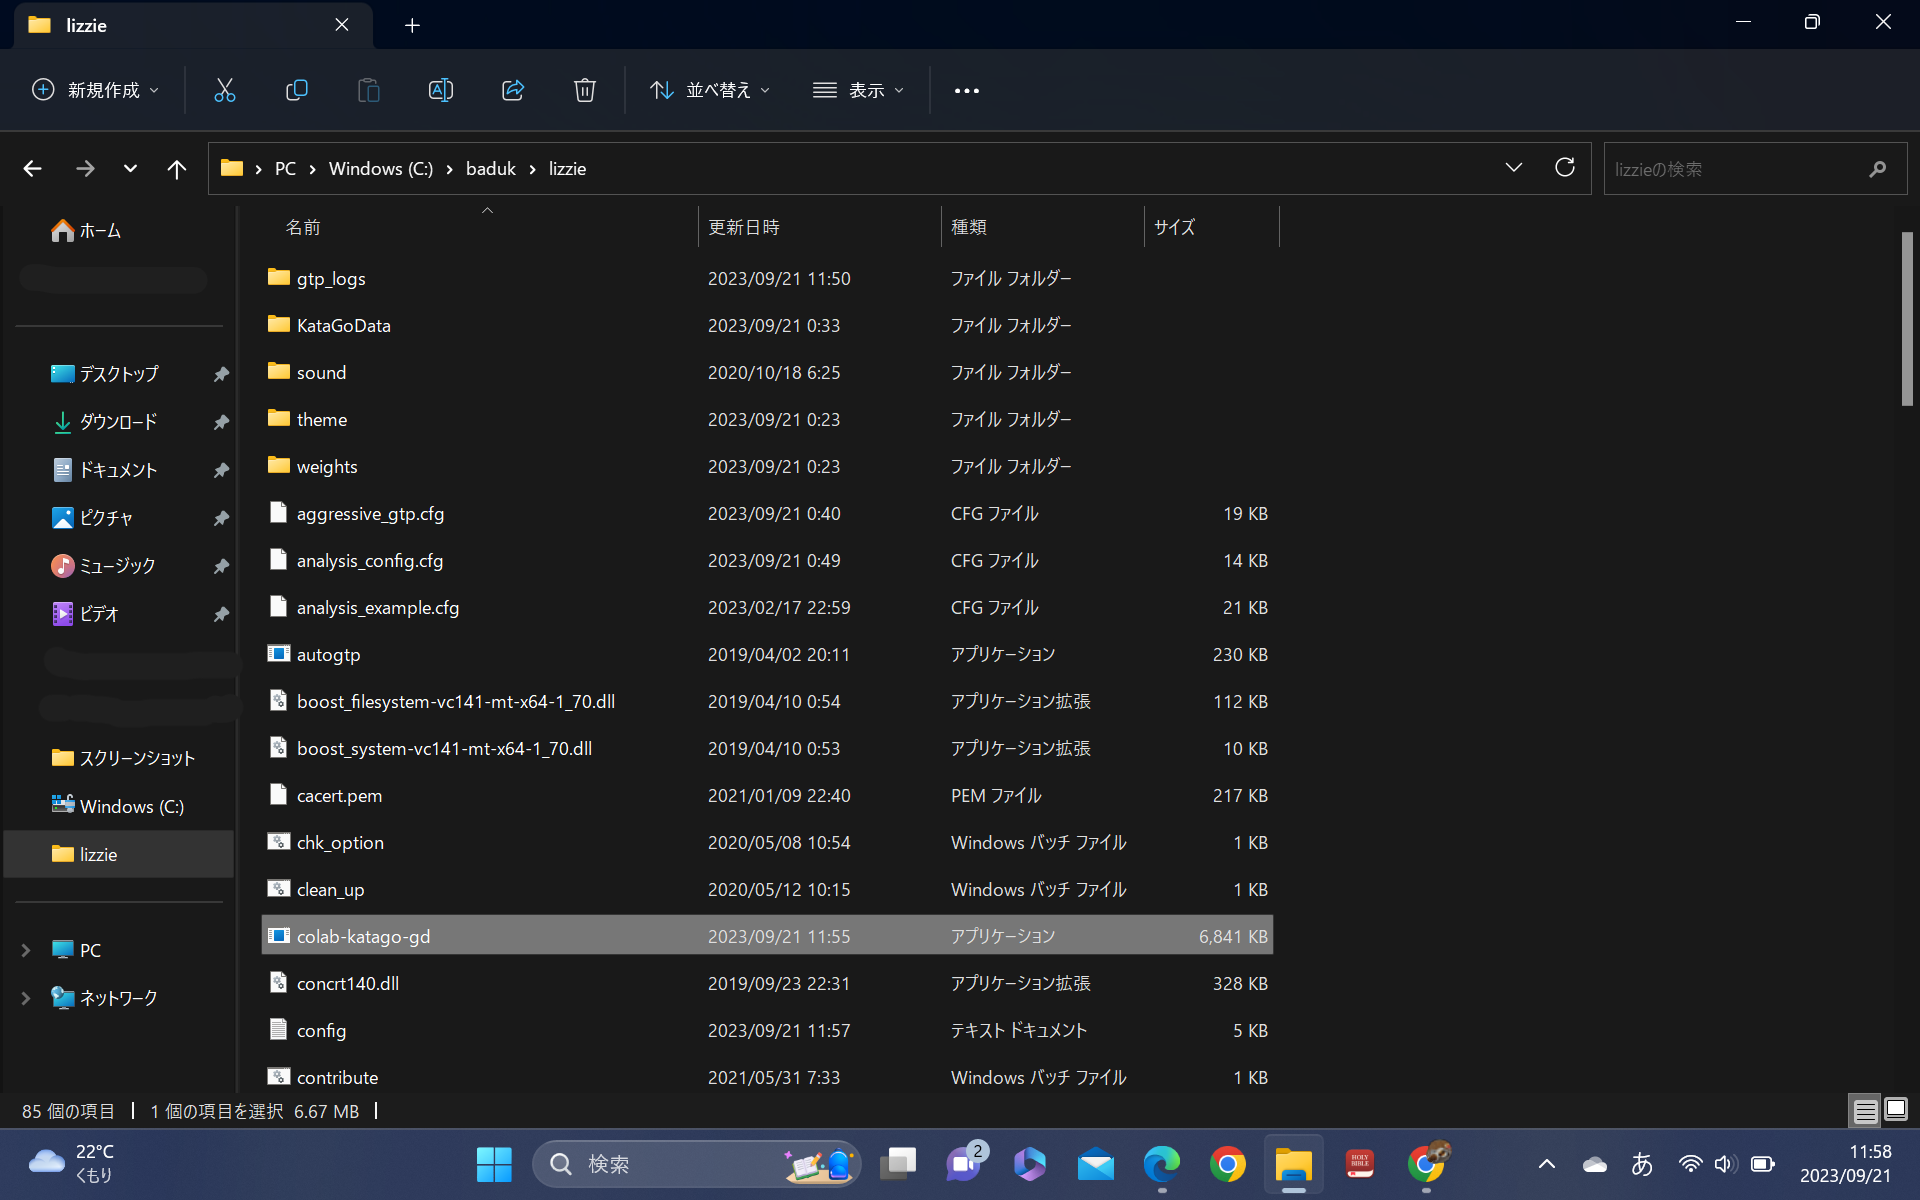Expand address bar history dropdown
Image resolution: width=1920 pixels, height=1200 pixels.
click(1514, 167)
